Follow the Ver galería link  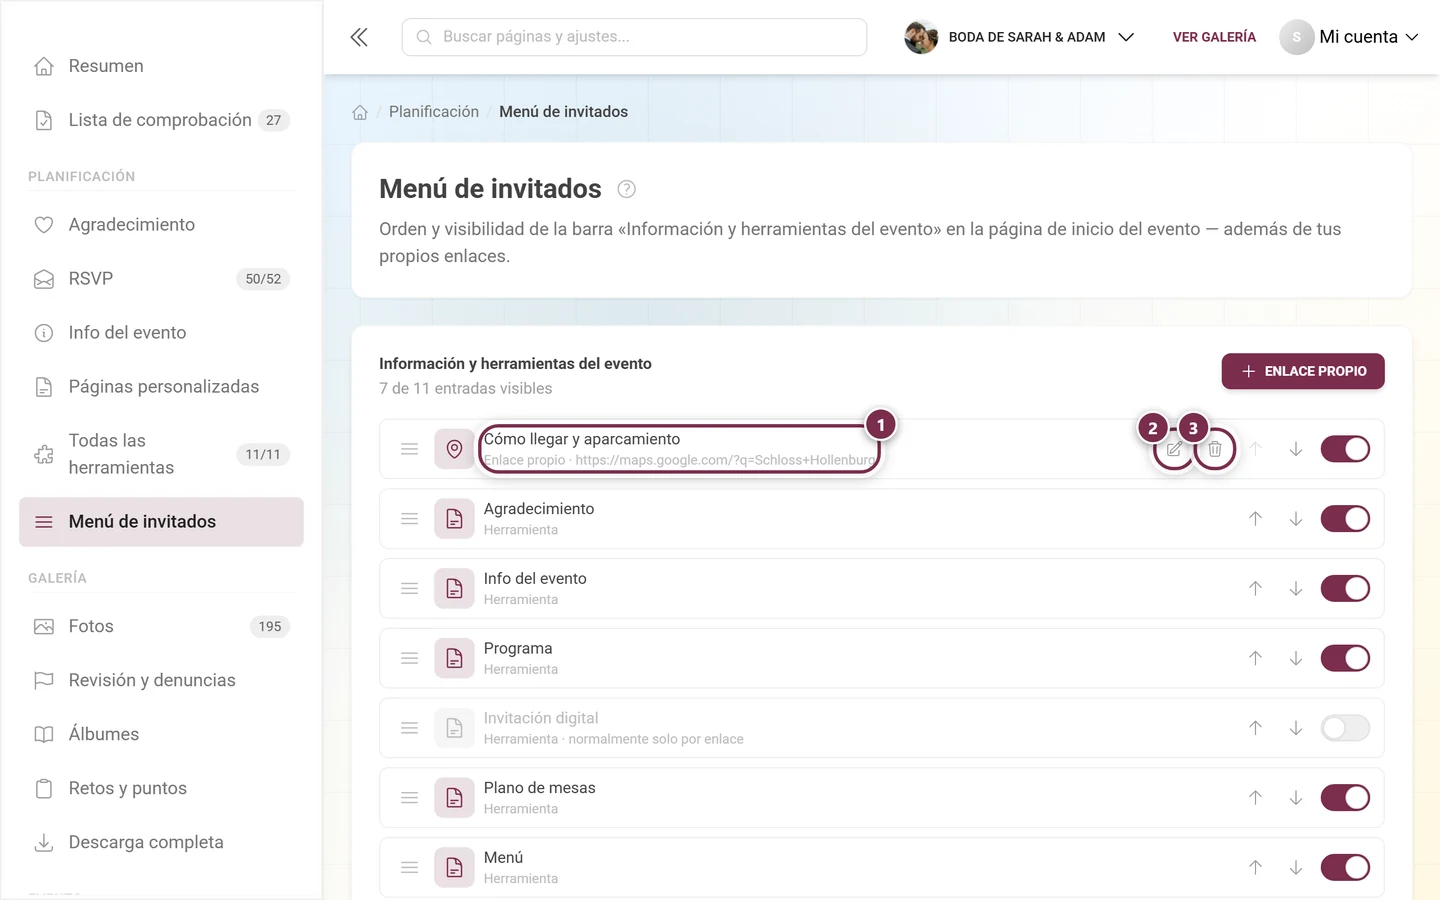[x=1214, y=37]
